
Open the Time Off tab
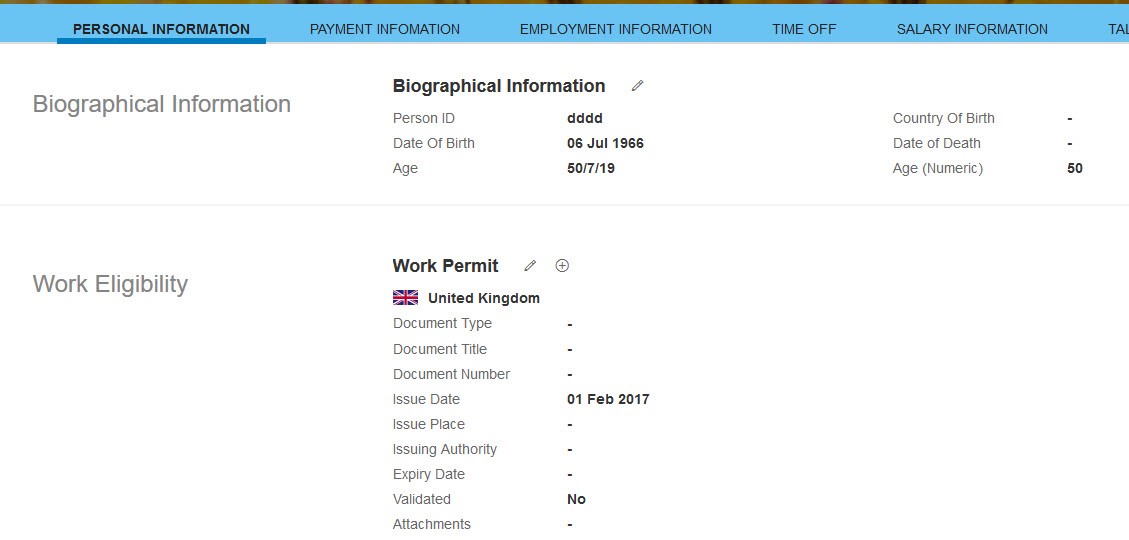pyautogui.click(x=804, y=30)
